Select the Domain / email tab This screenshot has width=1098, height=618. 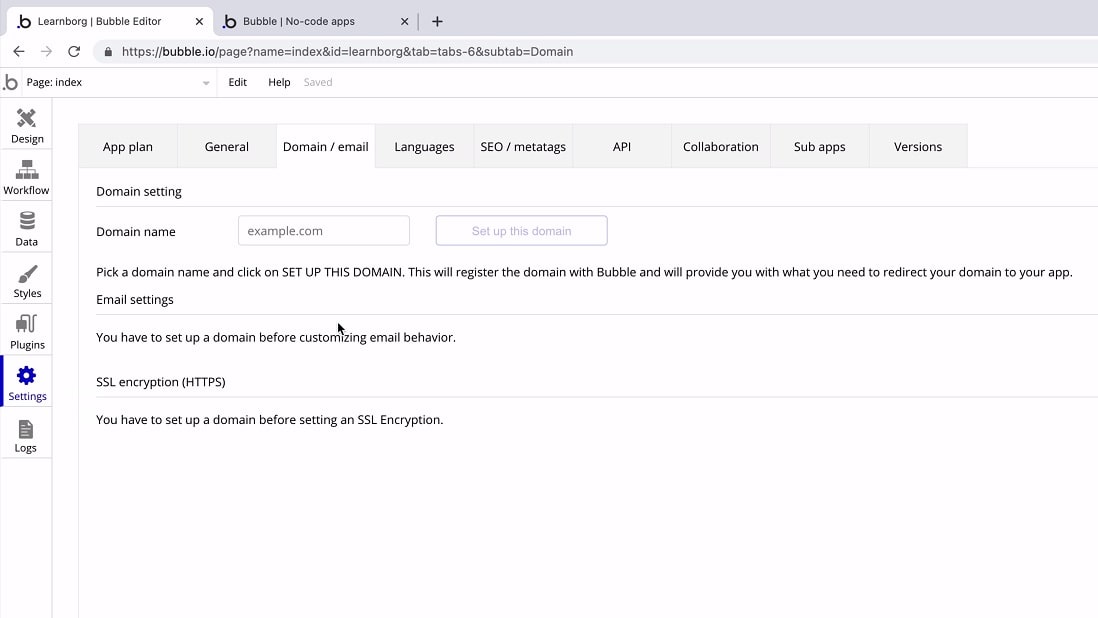coord(326,146)
